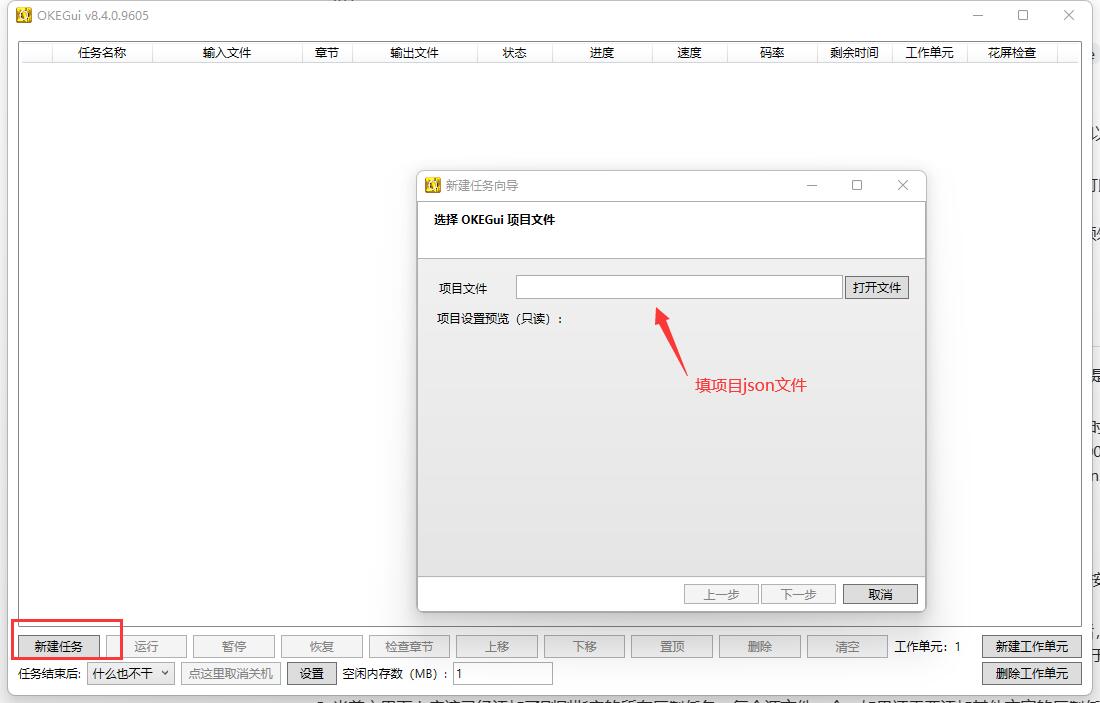Click the 状态 column header
Screen dimensions: 1100x703
[514, 53]
